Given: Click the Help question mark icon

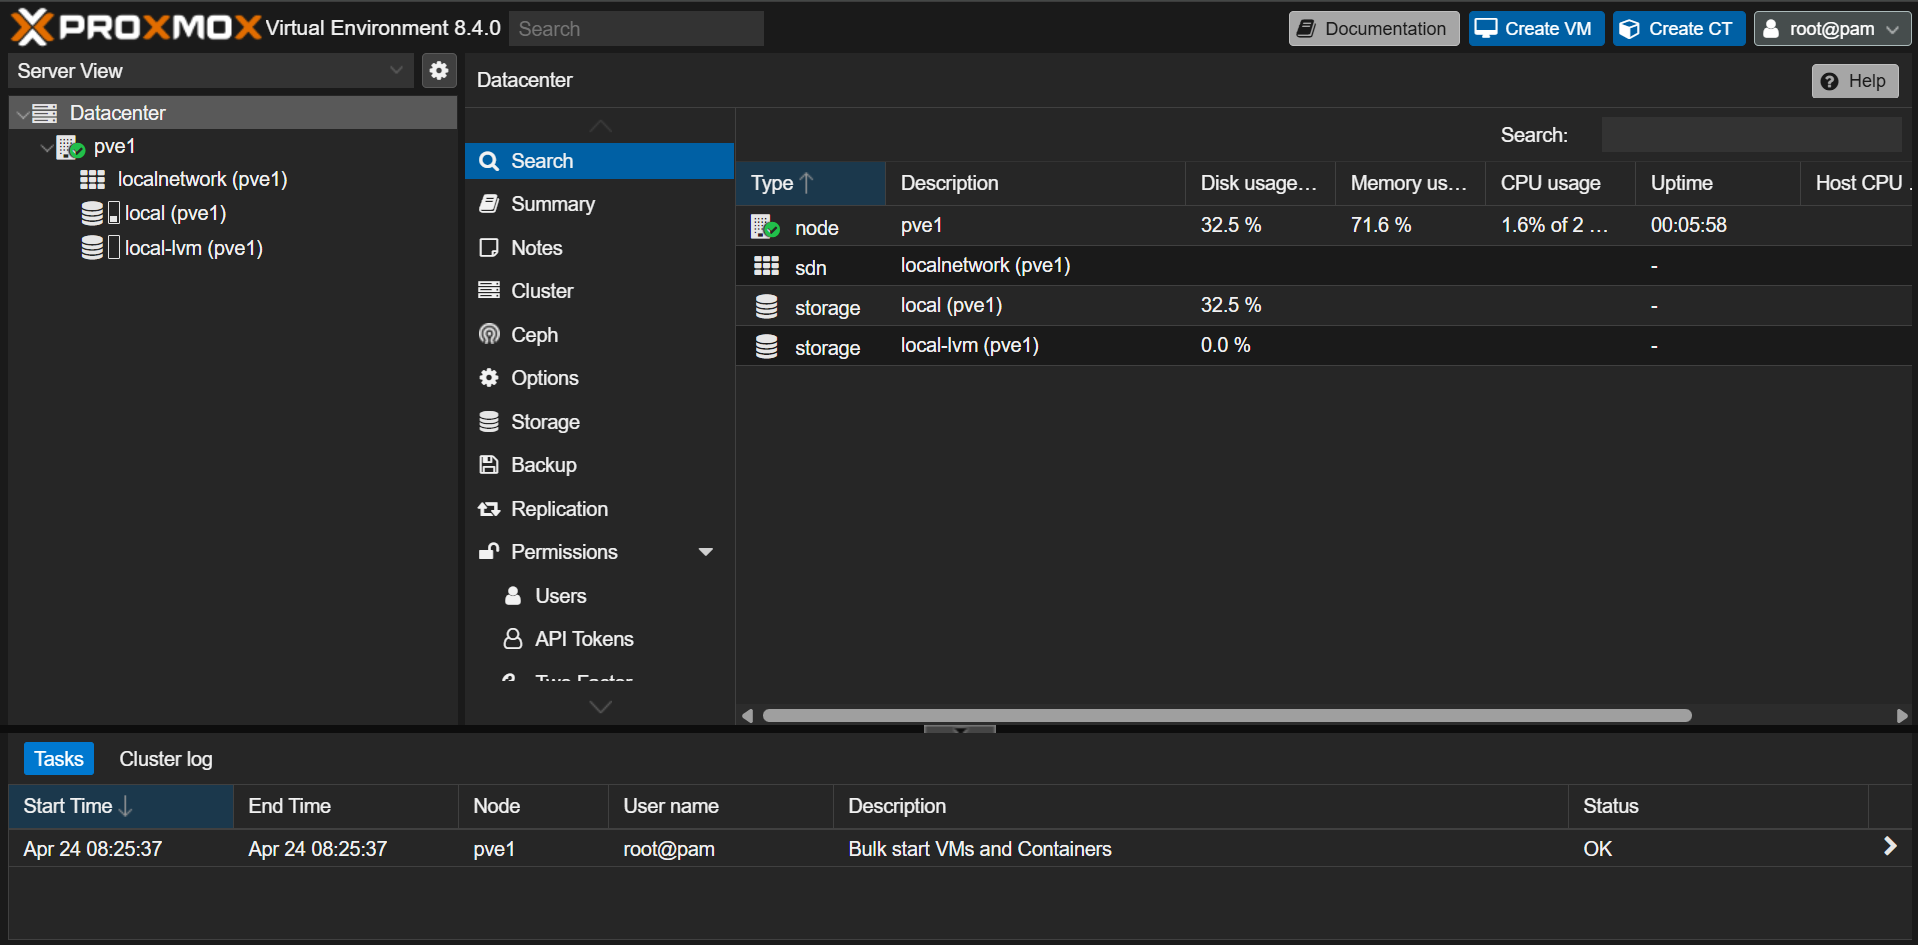Looking at the screenshot, I should 1829,82.
